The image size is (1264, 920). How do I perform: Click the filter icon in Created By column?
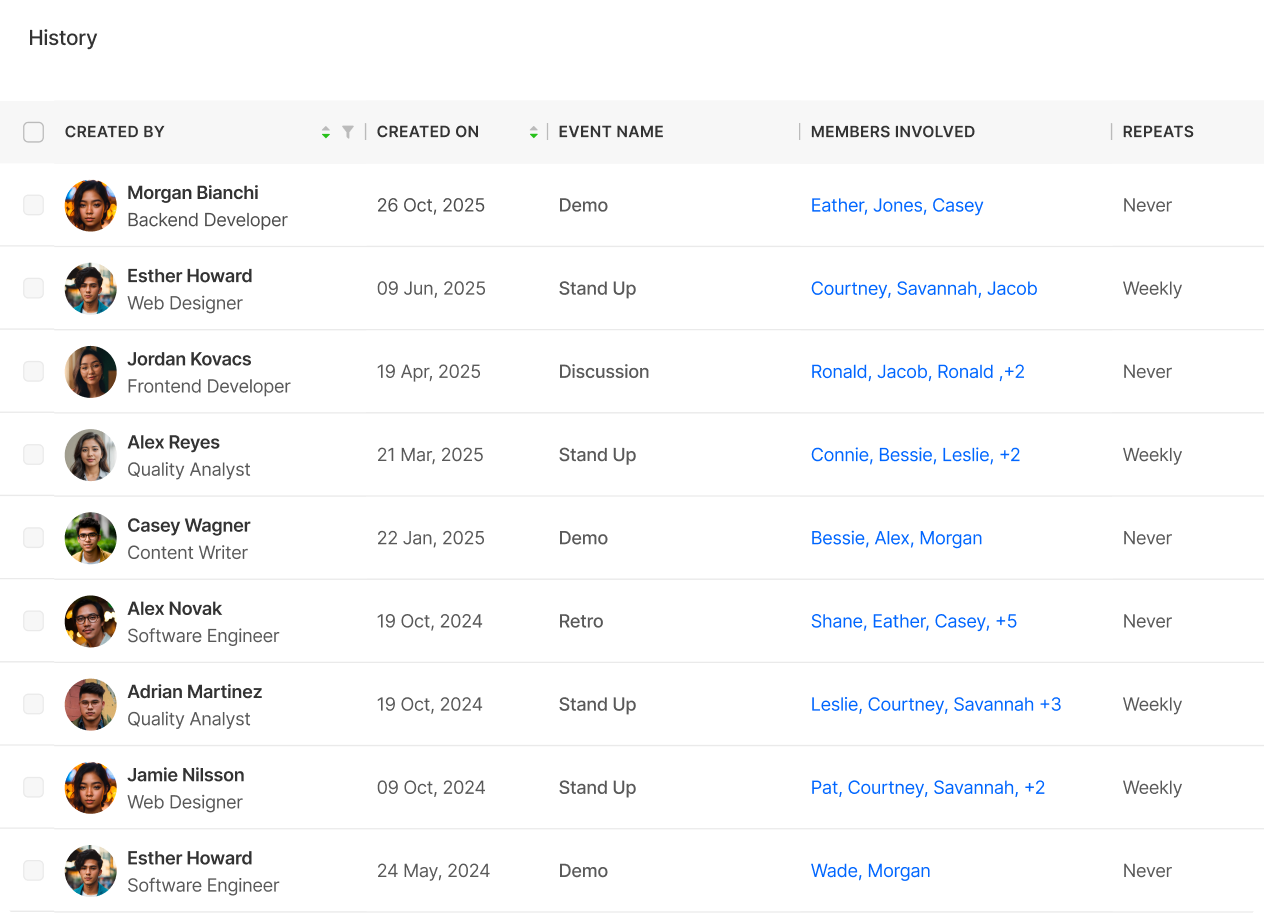(347, 132)
